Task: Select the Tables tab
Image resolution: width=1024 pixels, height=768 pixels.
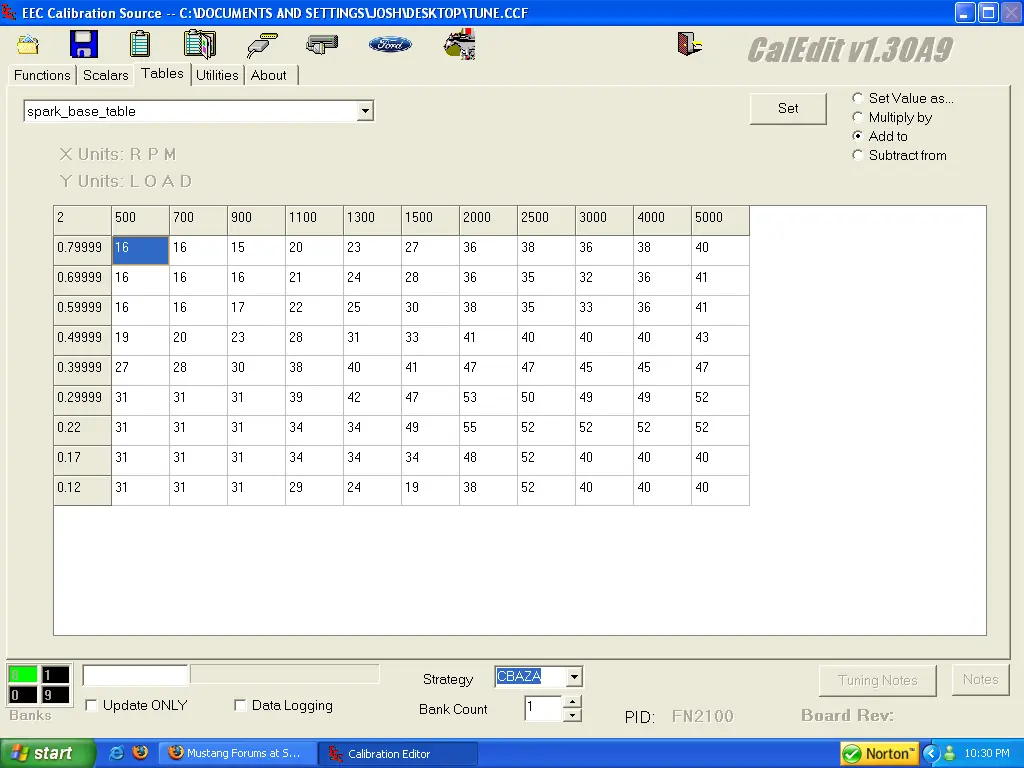Action: point(162,73)
